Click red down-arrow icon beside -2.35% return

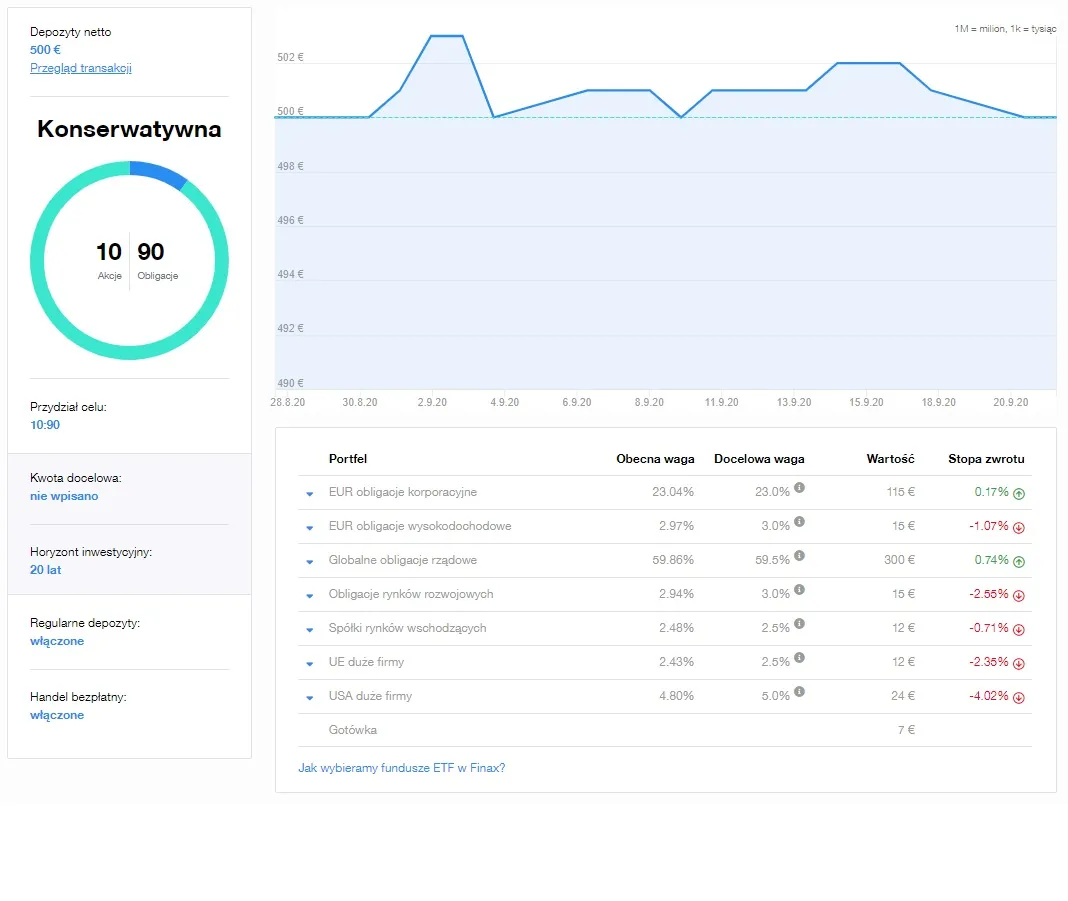click(x=1019, y=664)
